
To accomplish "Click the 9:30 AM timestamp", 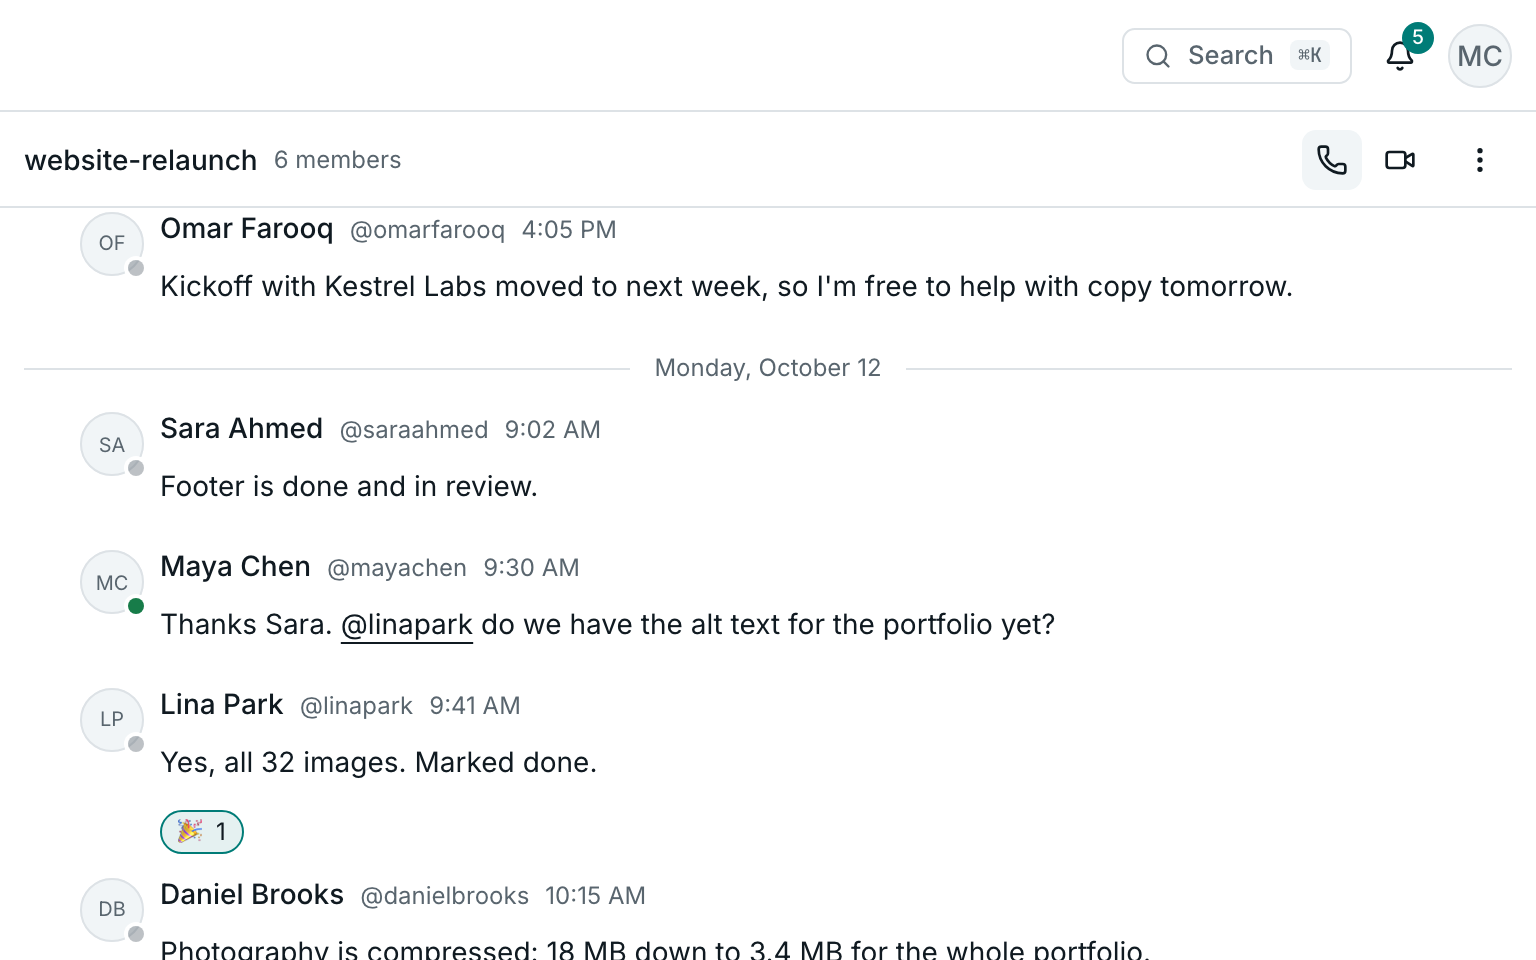I will [x=532, y=568].
